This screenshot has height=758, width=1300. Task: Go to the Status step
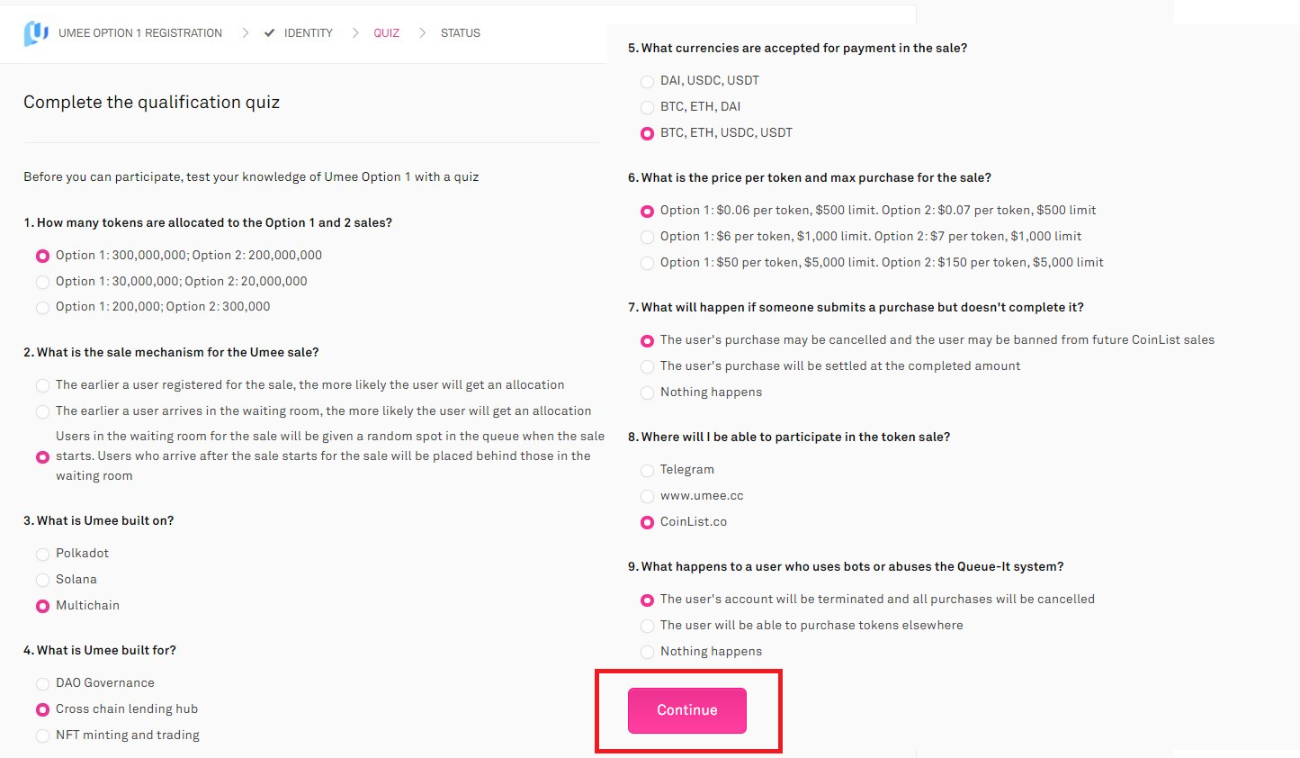coord(460,33)
